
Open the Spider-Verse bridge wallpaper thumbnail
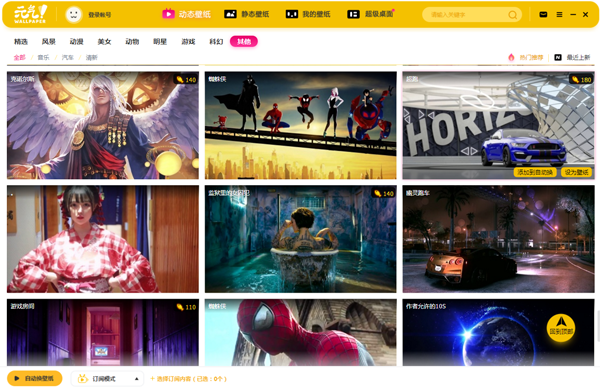[300, 125]
